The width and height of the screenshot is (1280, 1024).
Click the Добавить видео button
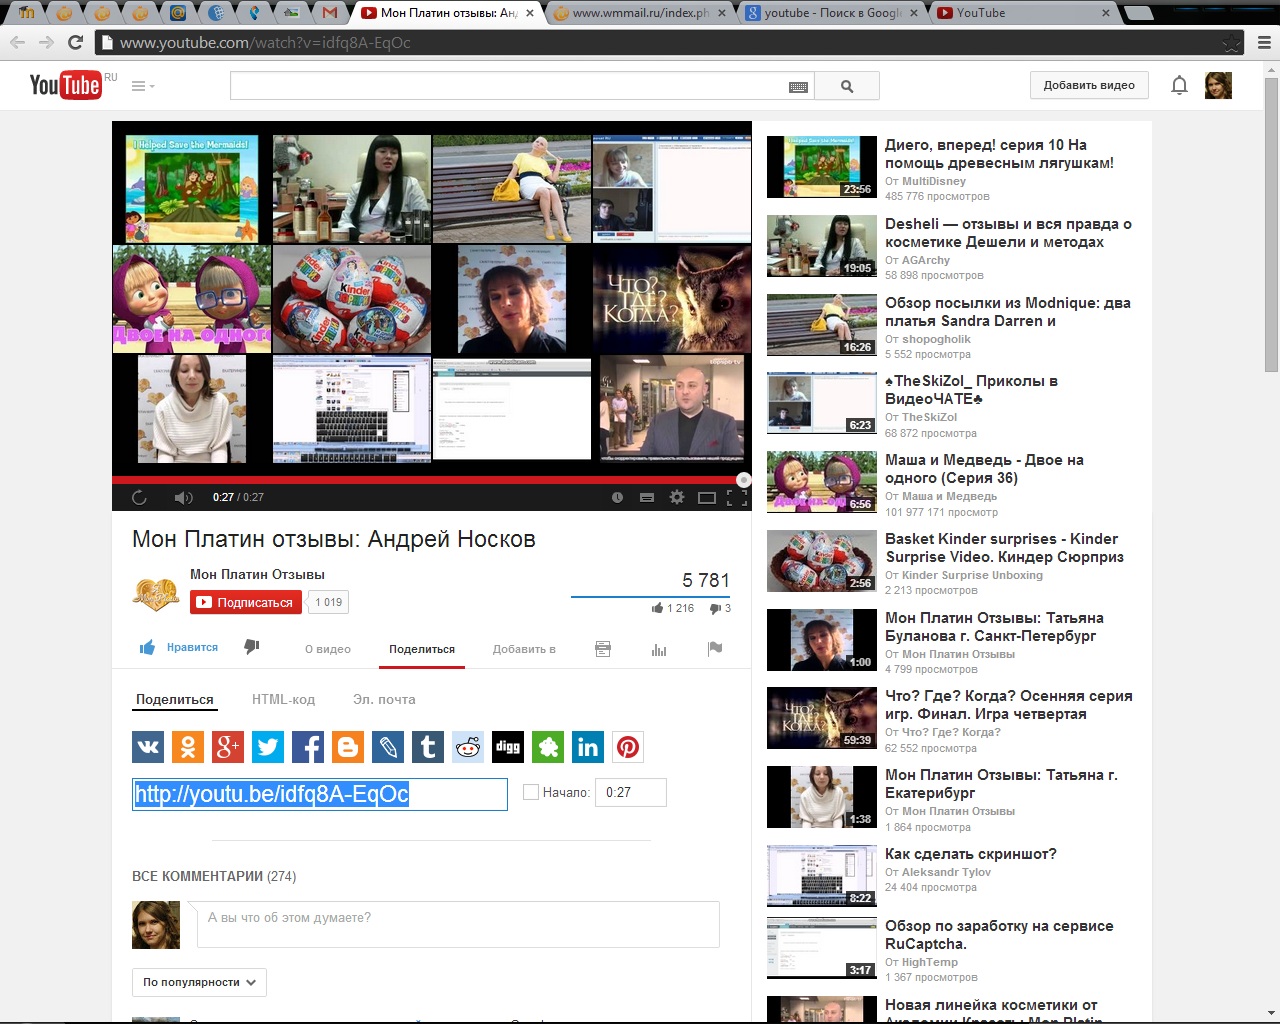[1089, 85]
